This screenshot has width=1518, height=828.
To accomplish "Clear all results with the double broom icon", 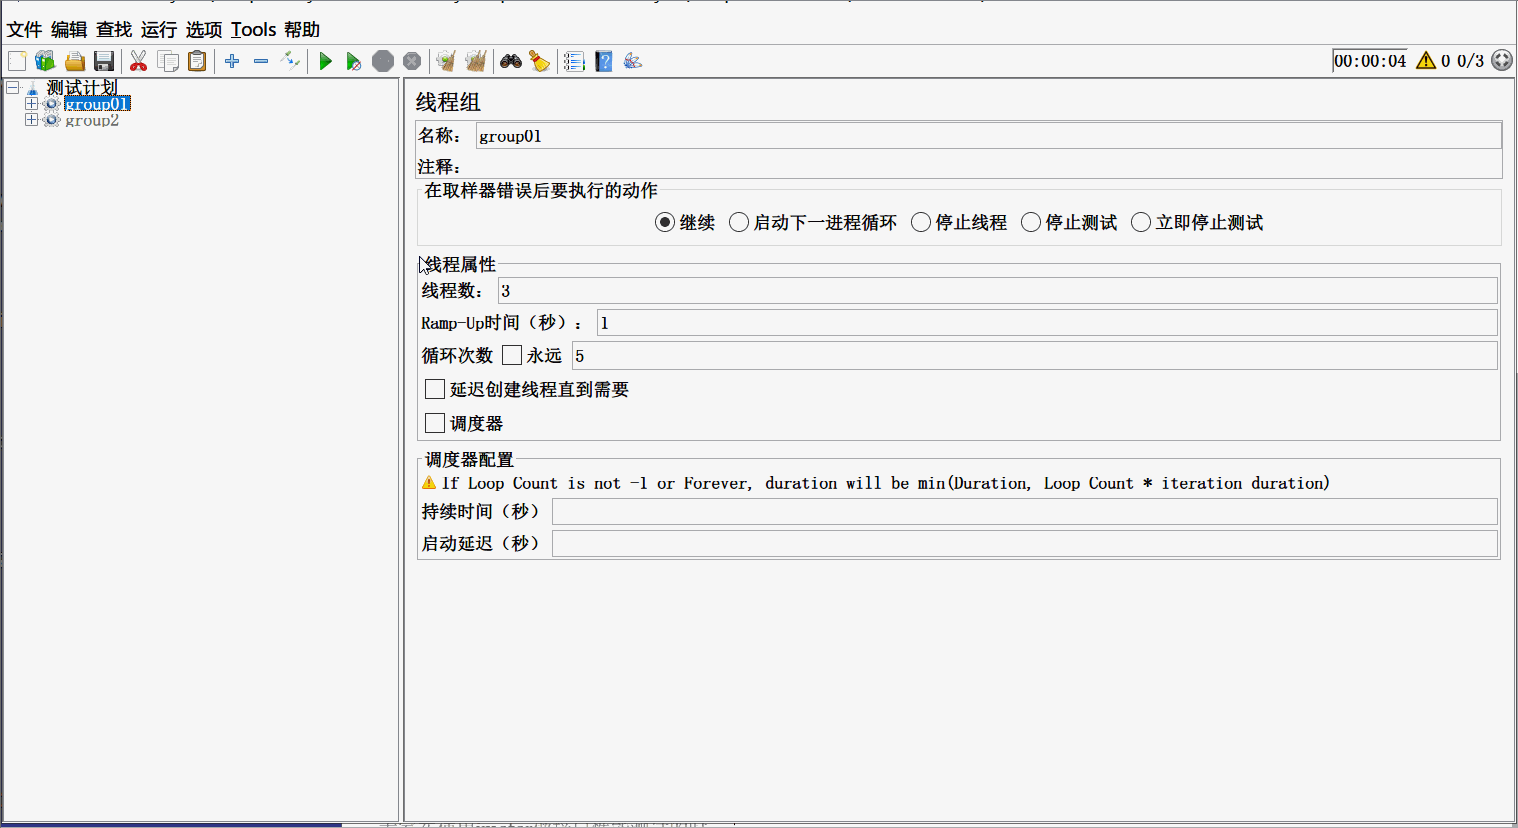I will 476,61.
